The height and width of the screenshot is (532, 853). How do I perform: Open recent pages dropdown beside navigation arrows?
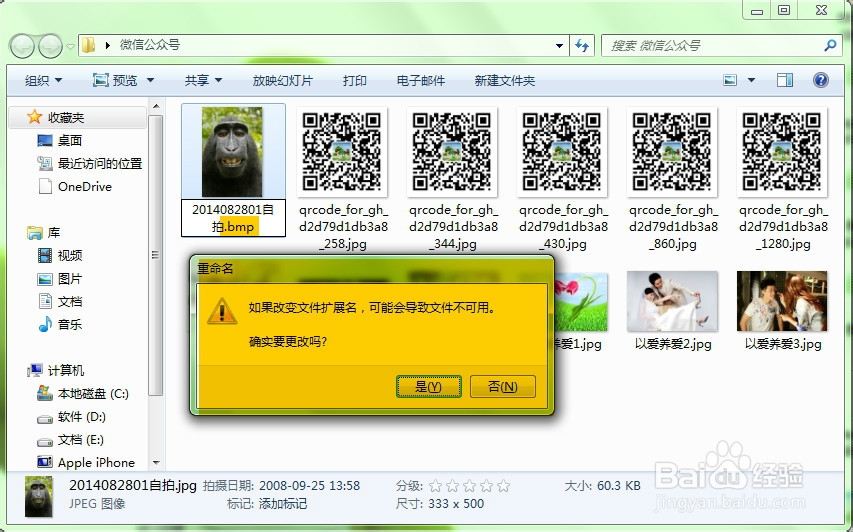pyautogui.click(x=70, y=47)
